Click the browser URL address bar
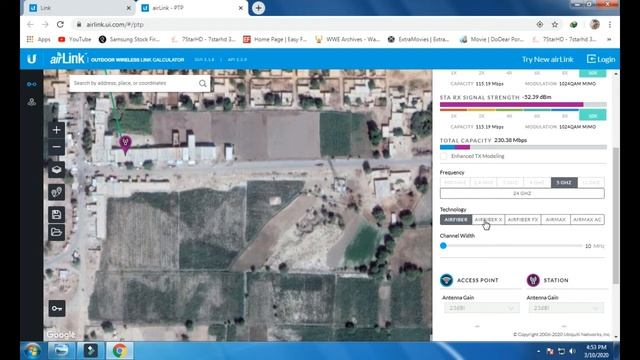 [x=302, y=24]
